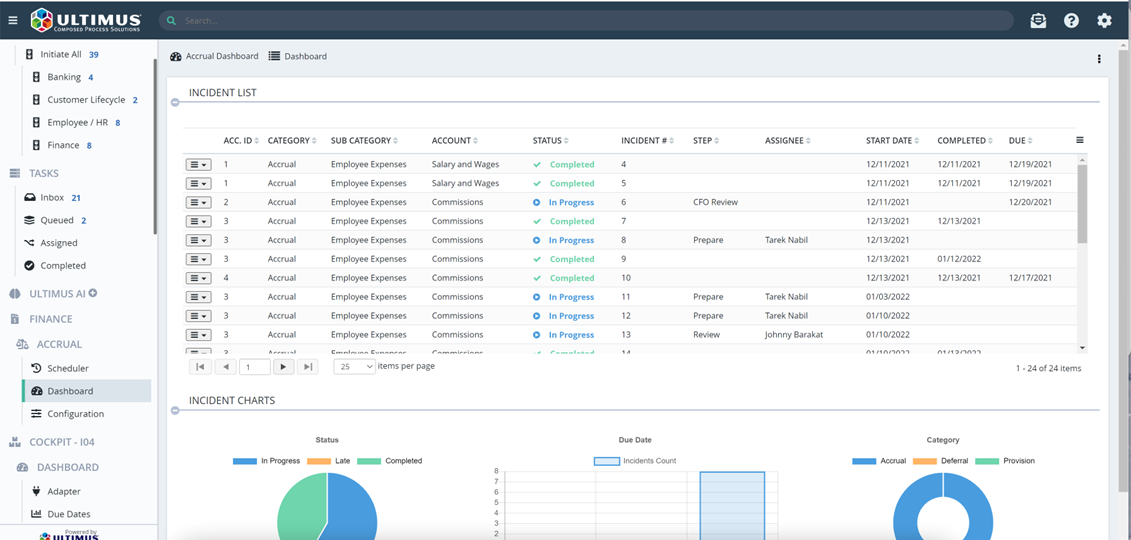Open the vertical three-dot options menu
This screenshot has height=540, width=1131.
1099,59
